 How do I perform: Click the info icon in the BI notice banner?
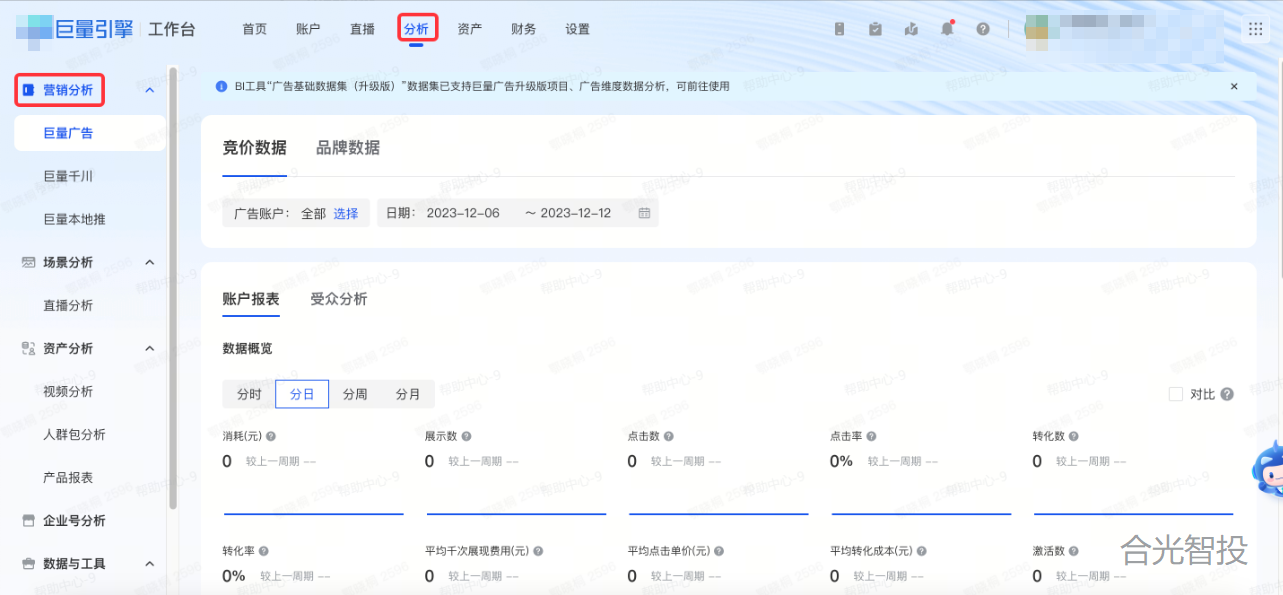(221, 87)
